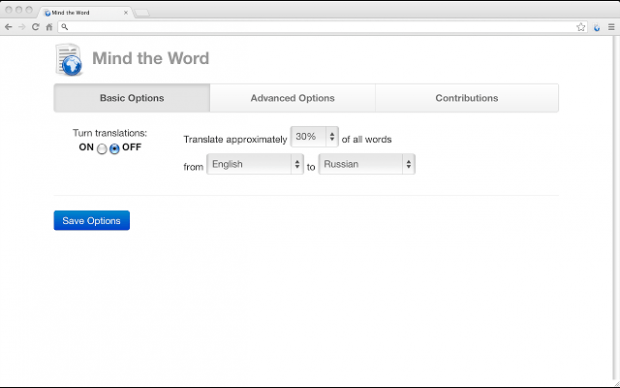Select the Basic Options tab
620x388 pixels.
point(132,98)
